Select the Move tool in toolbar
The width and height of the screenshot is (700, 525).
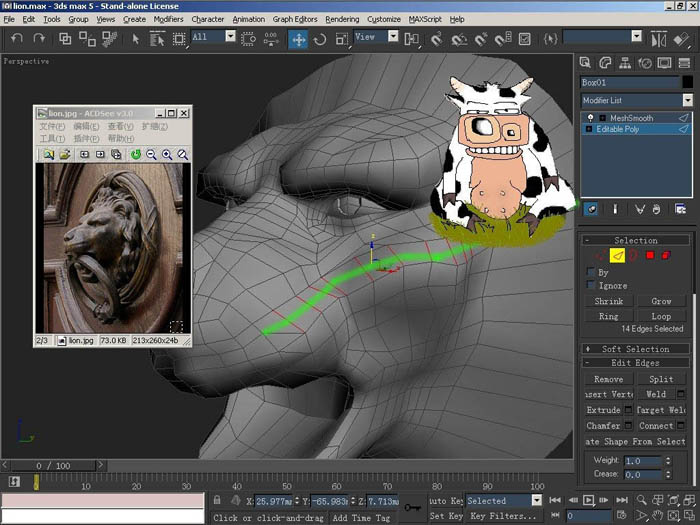(298, 39)
